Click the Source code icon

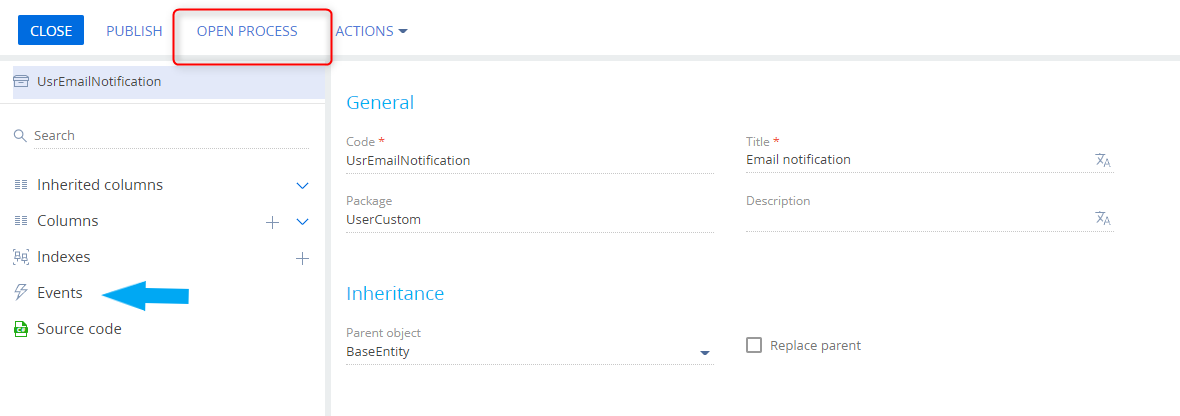click(20, 329)
